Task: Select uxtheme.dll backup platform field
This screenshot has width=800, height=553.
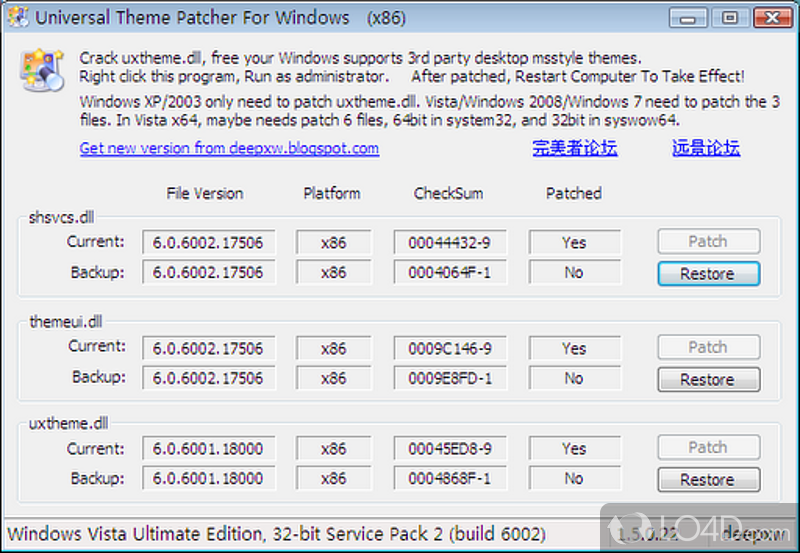Action: pyautogui.click(x=334, y=478)
